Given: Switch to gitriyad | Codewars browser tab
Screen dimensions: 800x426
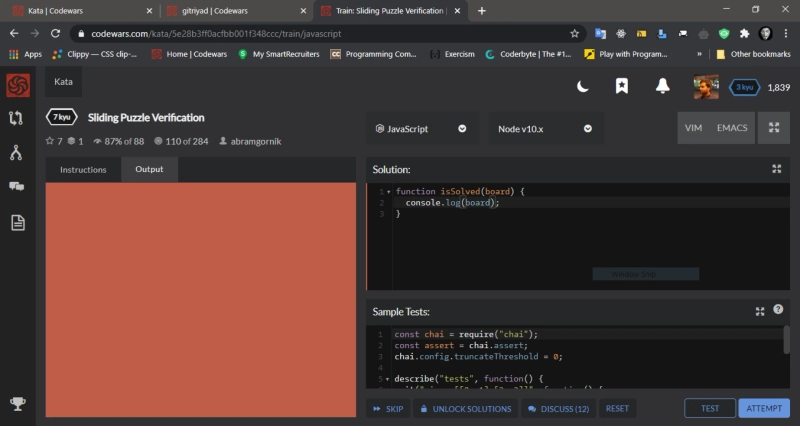Looking at the screenshot, I should click(x=237, y=11).
